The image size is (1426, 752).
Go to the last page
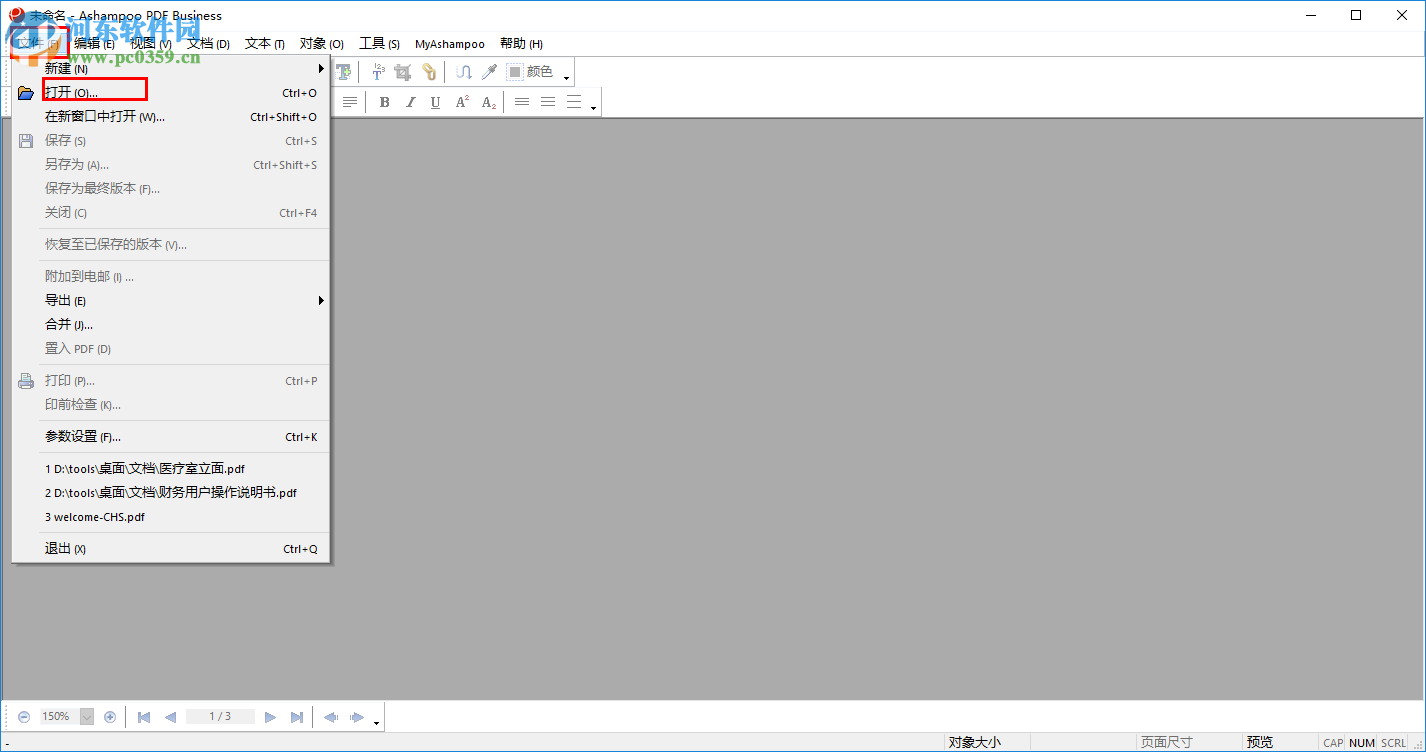click(297, 717)
